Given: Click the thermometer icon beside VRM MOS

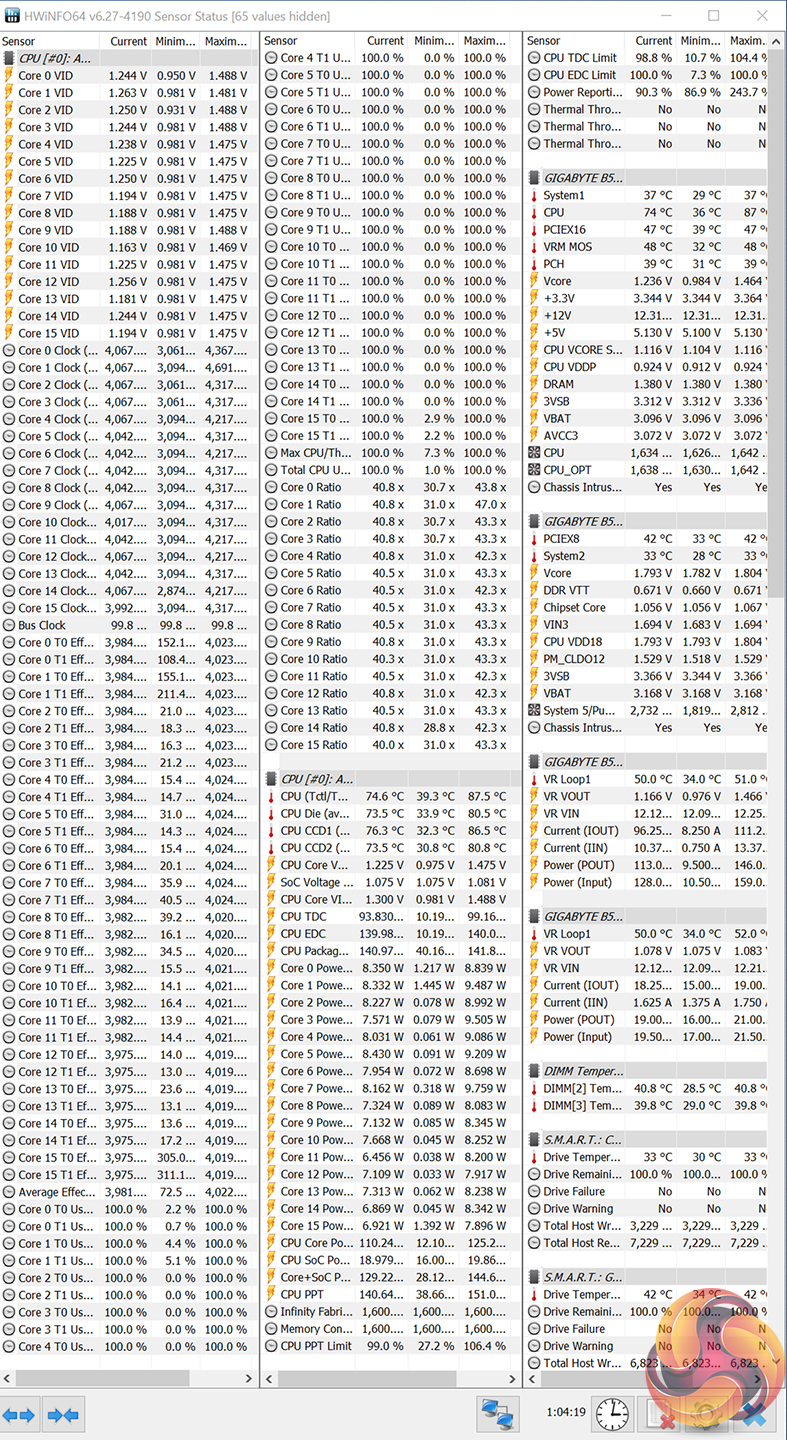Looking at the screenshot, I should coord(534,247).
